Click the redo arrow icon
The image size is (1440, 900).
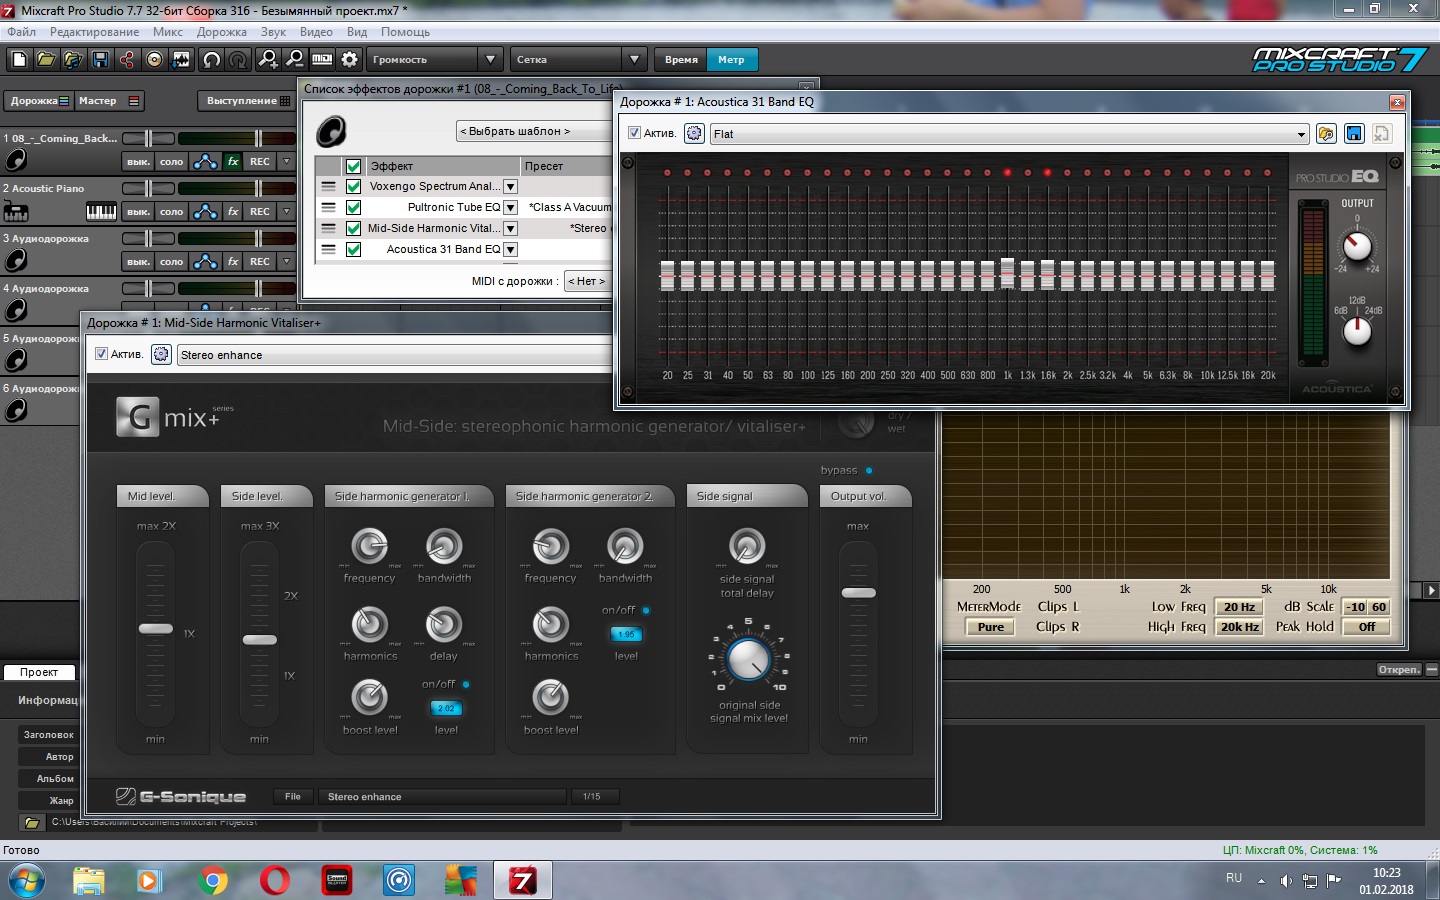(x=238, y=60)
